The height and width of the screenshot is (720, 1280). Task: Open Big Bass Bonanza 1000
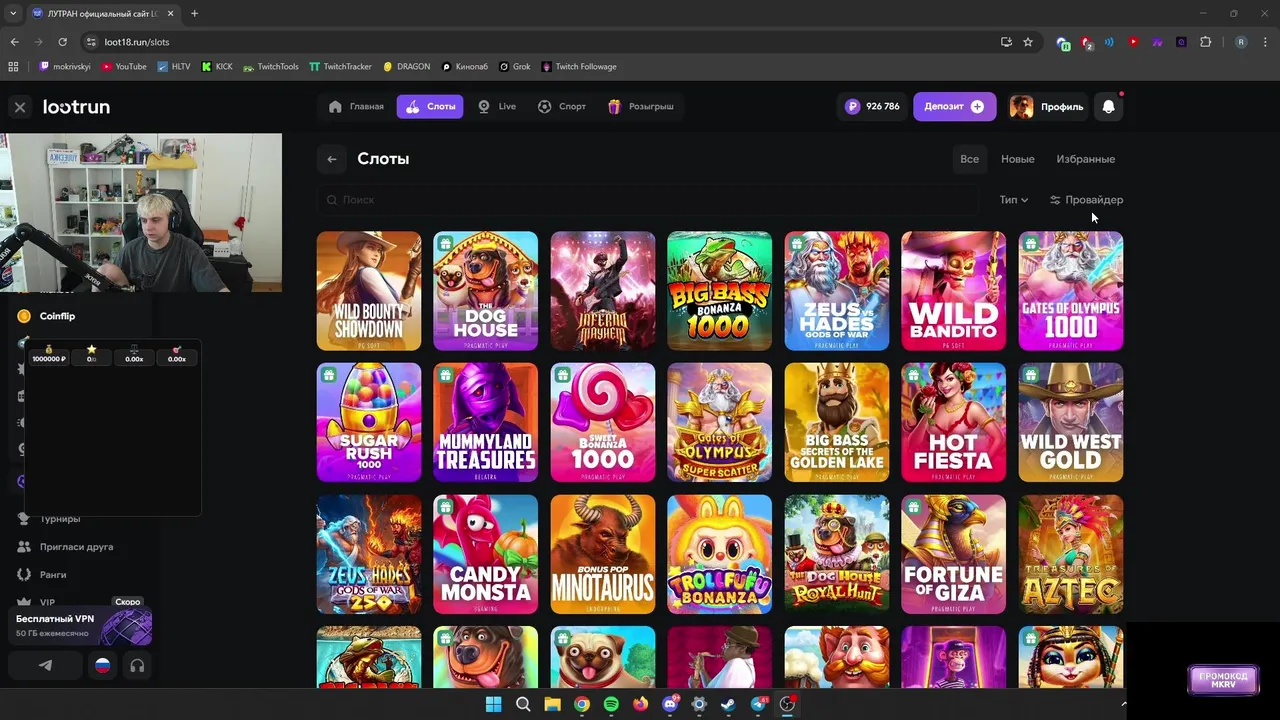[x=720, y=291]
